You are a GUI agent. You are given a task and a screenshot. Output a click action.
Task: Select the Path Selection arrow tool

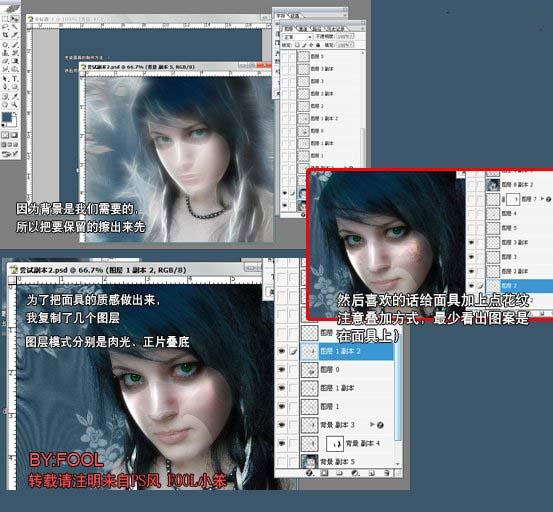(x=5, y=79)
